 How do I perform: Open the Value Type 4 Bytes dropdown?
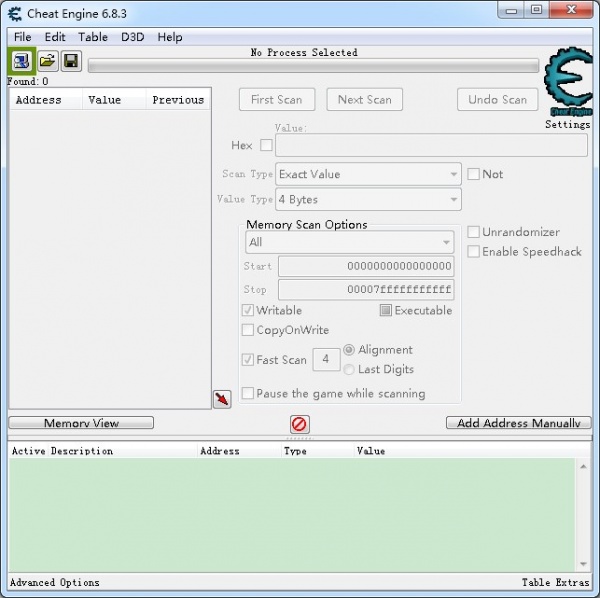368,199
